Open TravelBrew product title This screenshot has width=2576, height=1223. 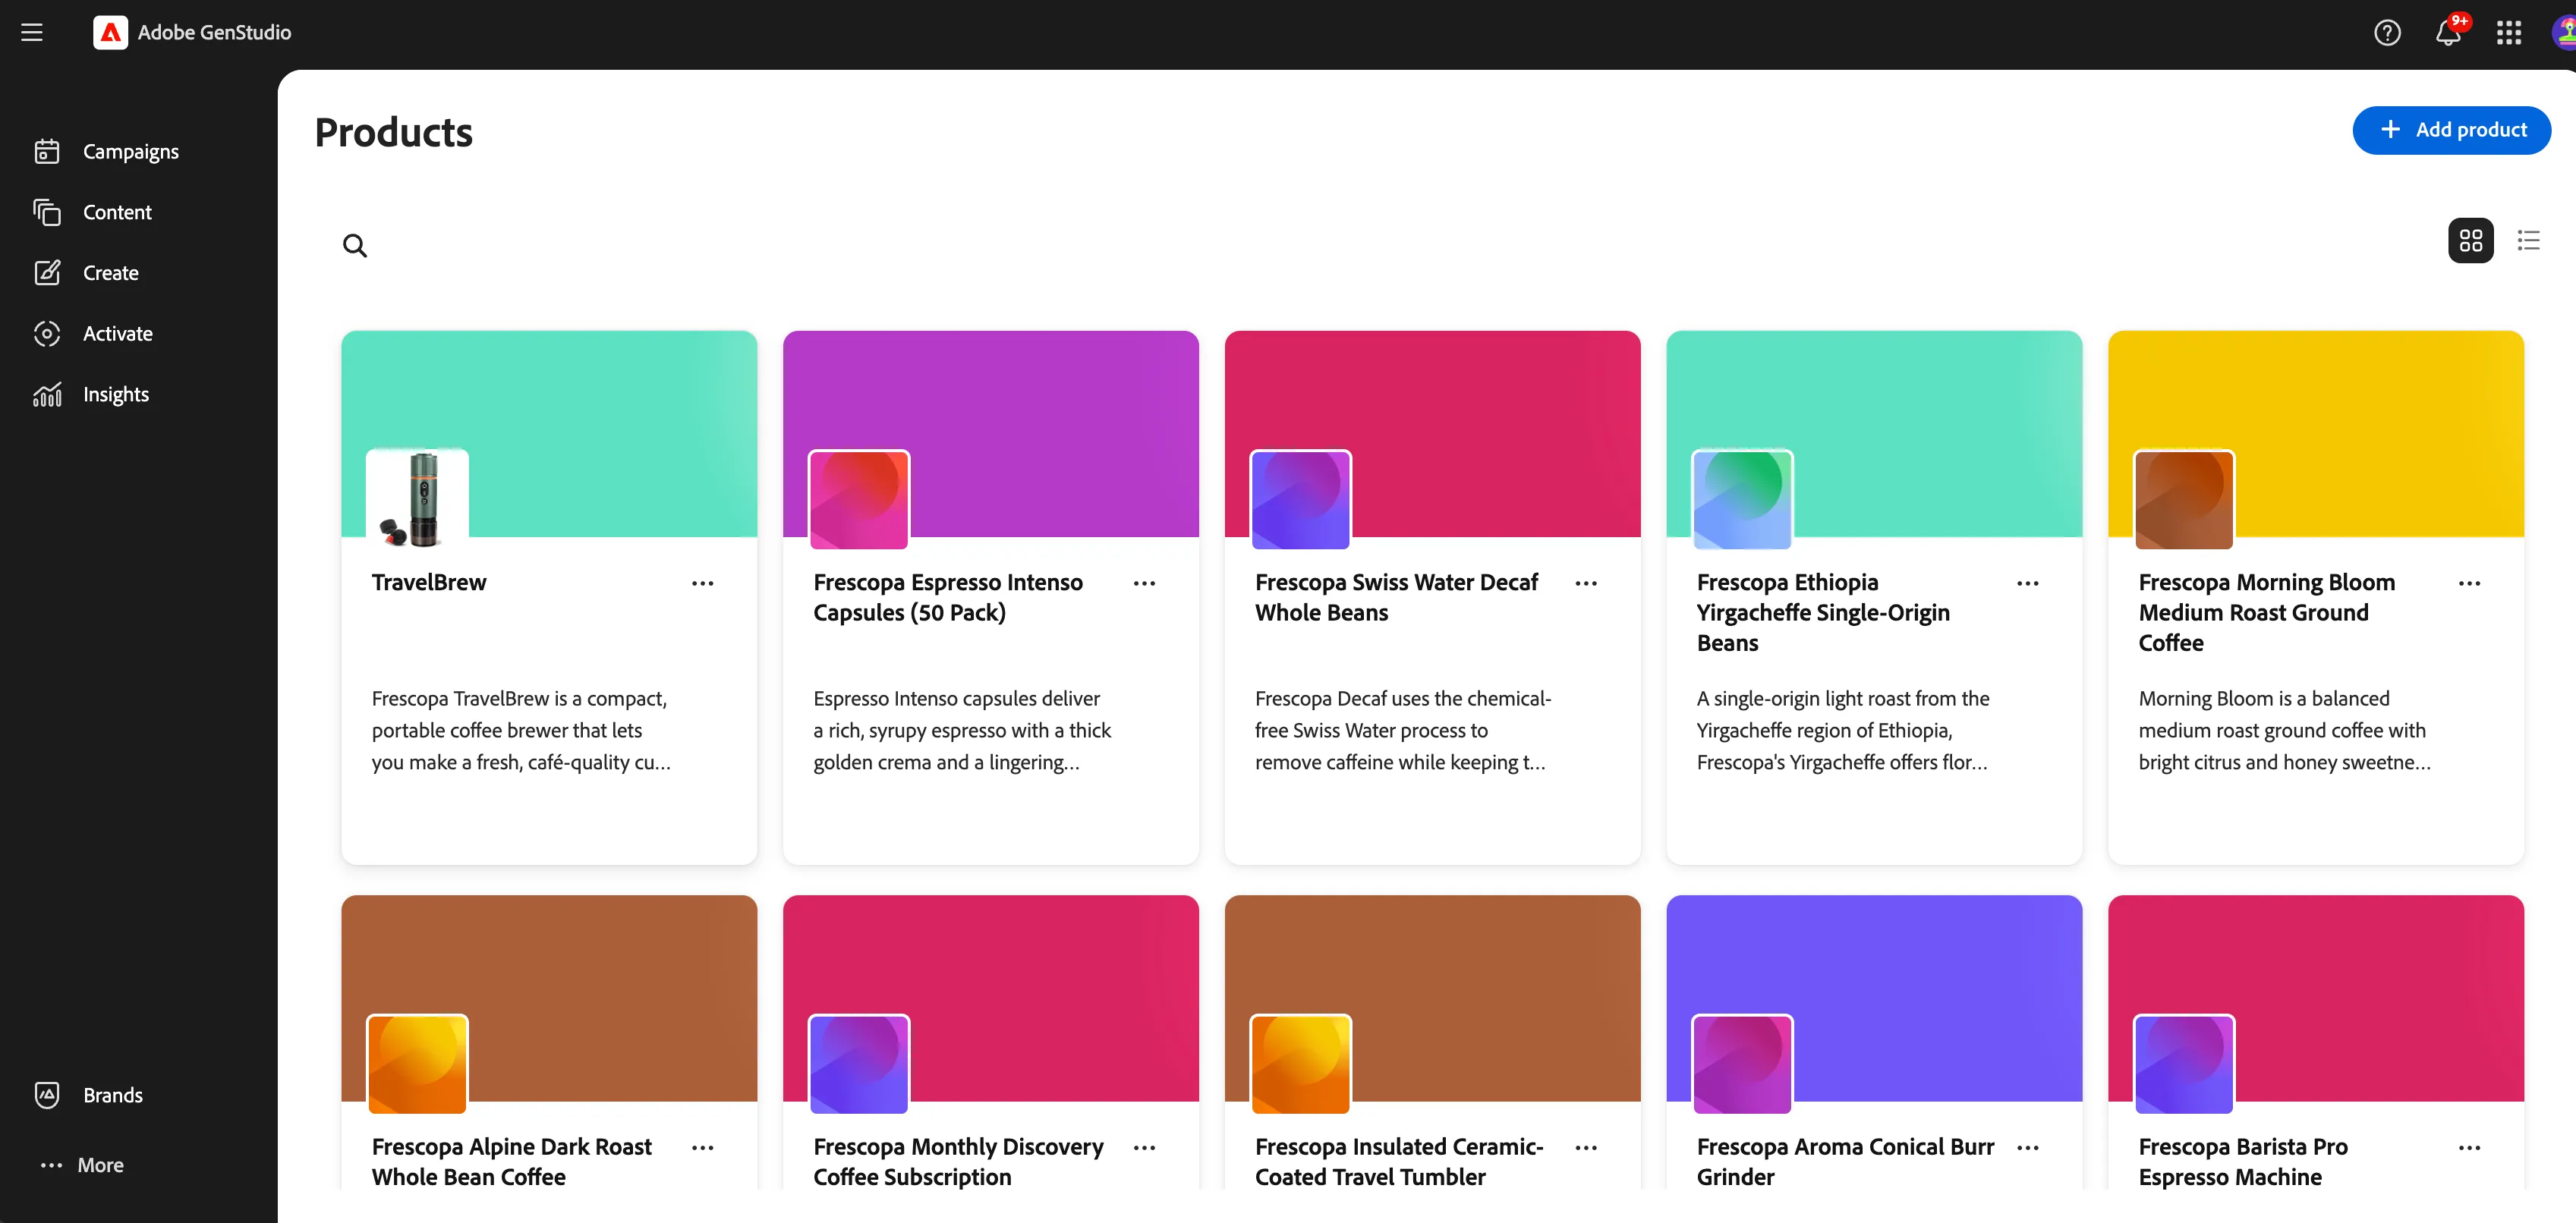coord(429,582)
